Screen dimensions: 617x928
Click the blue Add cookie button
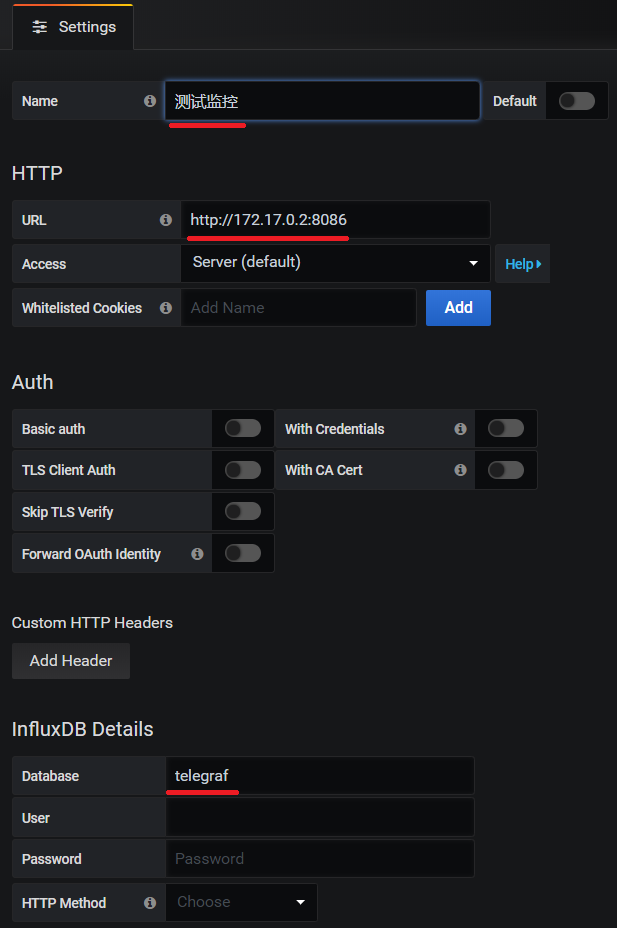click(x=458, y=308)
